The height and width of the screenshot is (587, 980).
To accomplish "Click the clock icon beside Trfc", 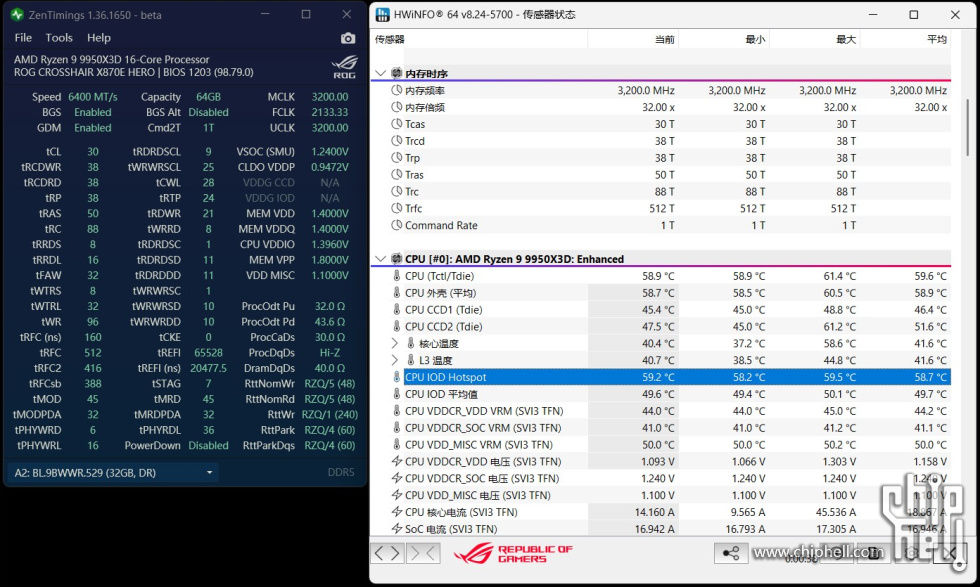I will pyautogui.click(x=396, y=208).
